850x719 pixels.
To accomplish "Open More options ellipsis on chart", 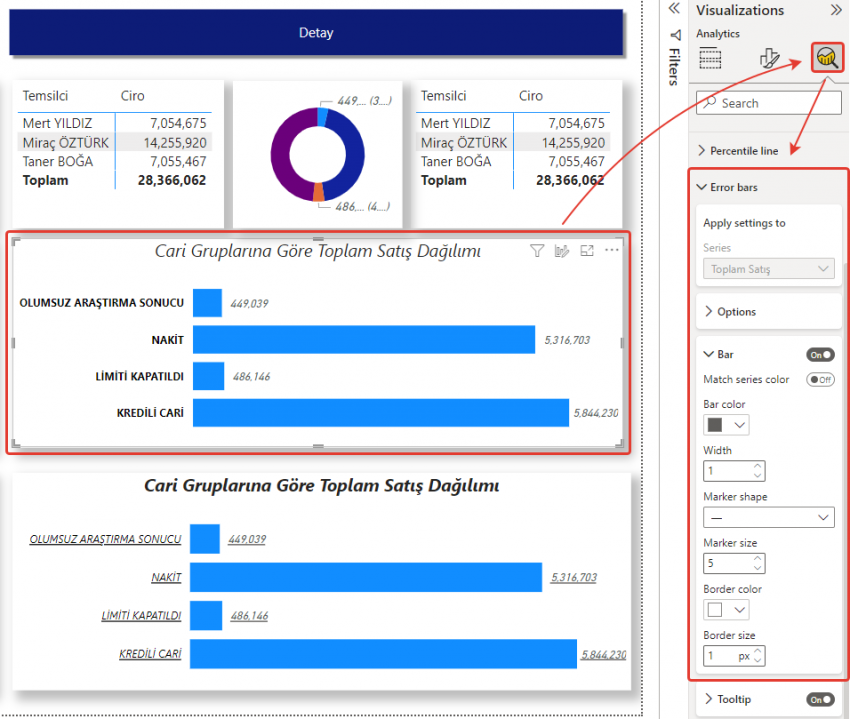I will pyautogui.click(x=612, y=250).
